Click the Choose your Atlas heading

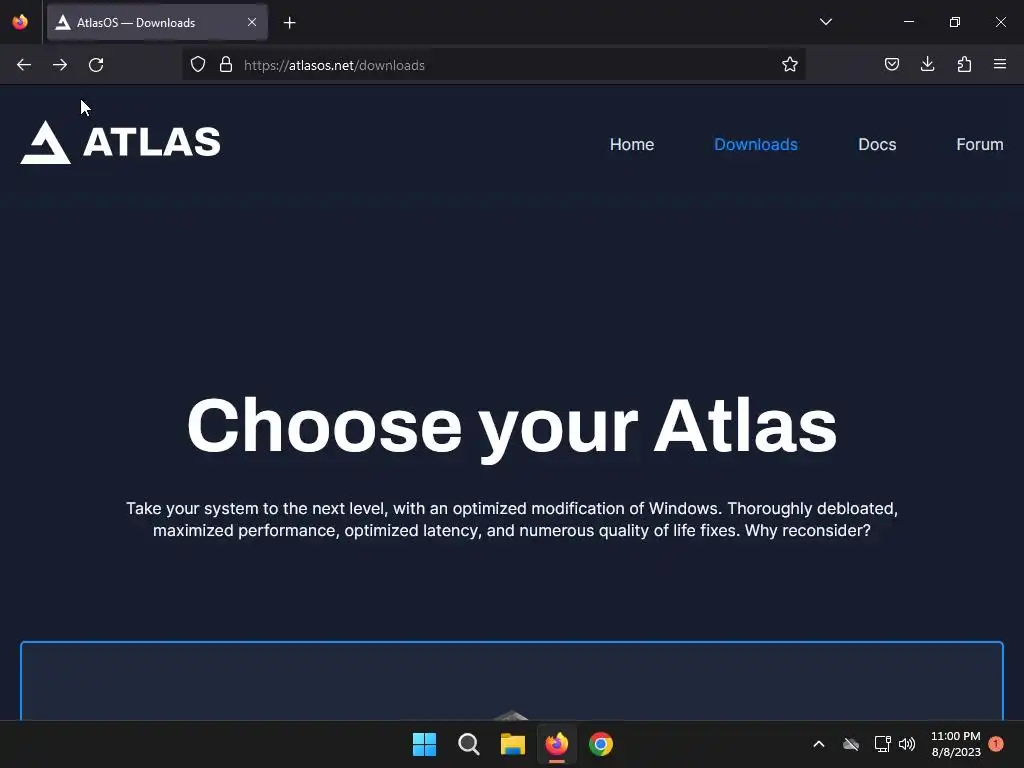pyautogui.click(x=512, y=428)
